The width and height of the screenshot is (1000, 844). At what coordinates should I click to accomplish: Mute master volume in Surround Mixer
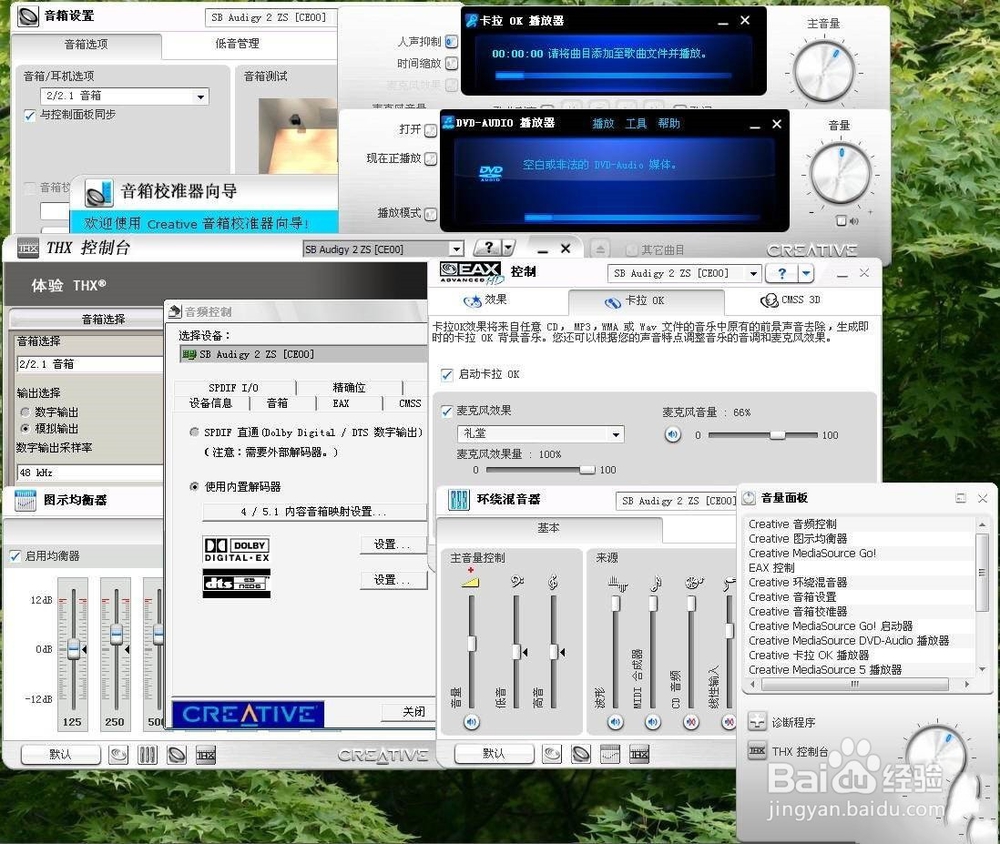471,722
